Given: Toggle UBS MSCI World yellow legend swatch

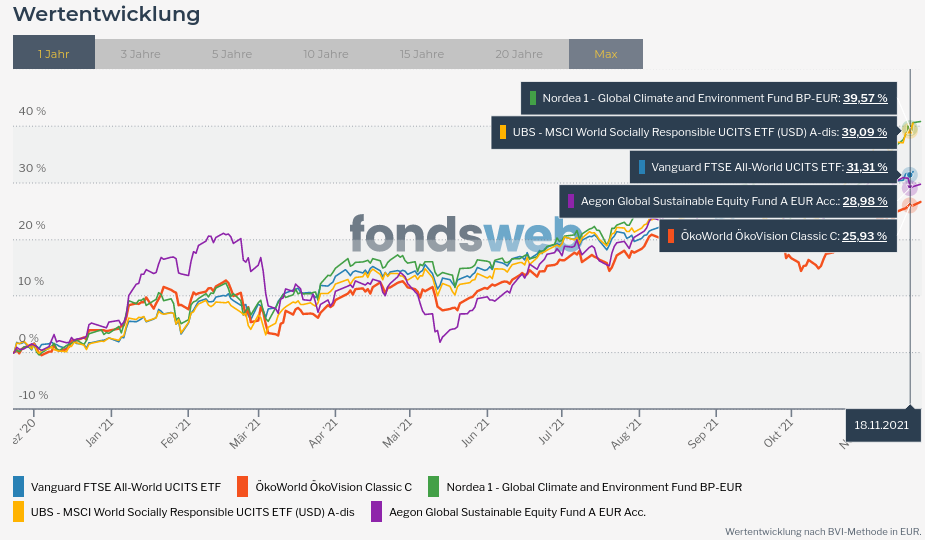Looking at the screenshot, I should (19, 511).
